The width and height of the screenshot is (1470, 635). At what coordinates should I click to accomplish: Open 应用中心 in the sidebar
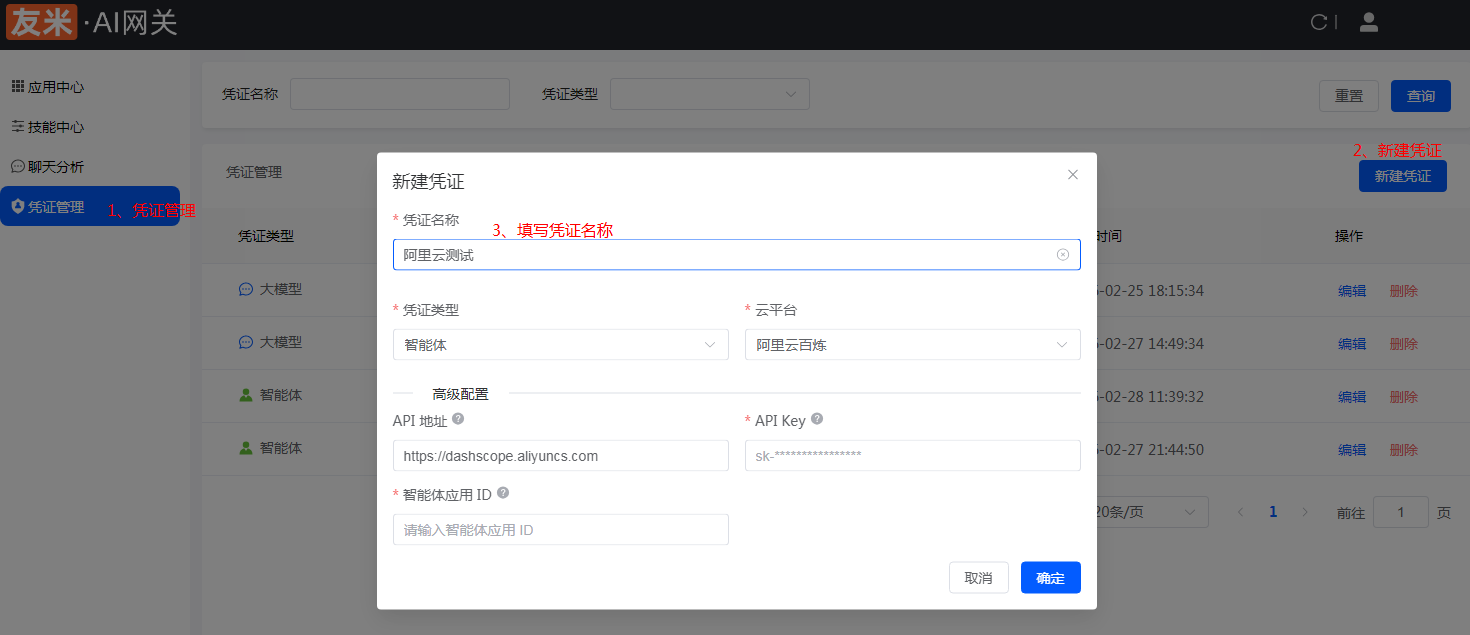(x=56, y=87)
